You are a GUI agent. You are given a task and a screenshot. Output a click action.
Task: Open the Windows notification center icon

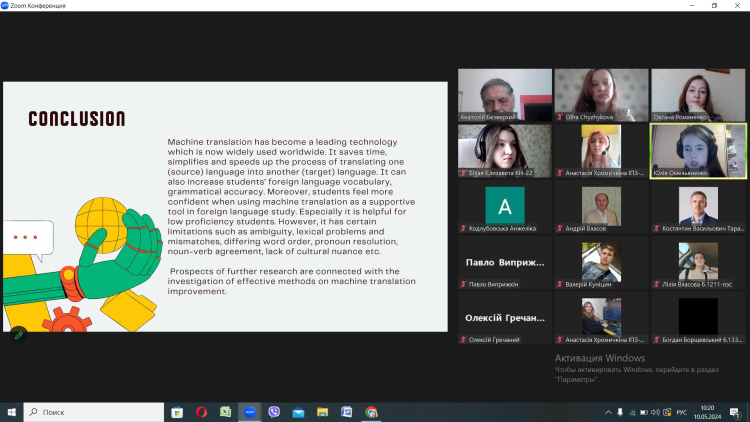[x=739, y=412]
